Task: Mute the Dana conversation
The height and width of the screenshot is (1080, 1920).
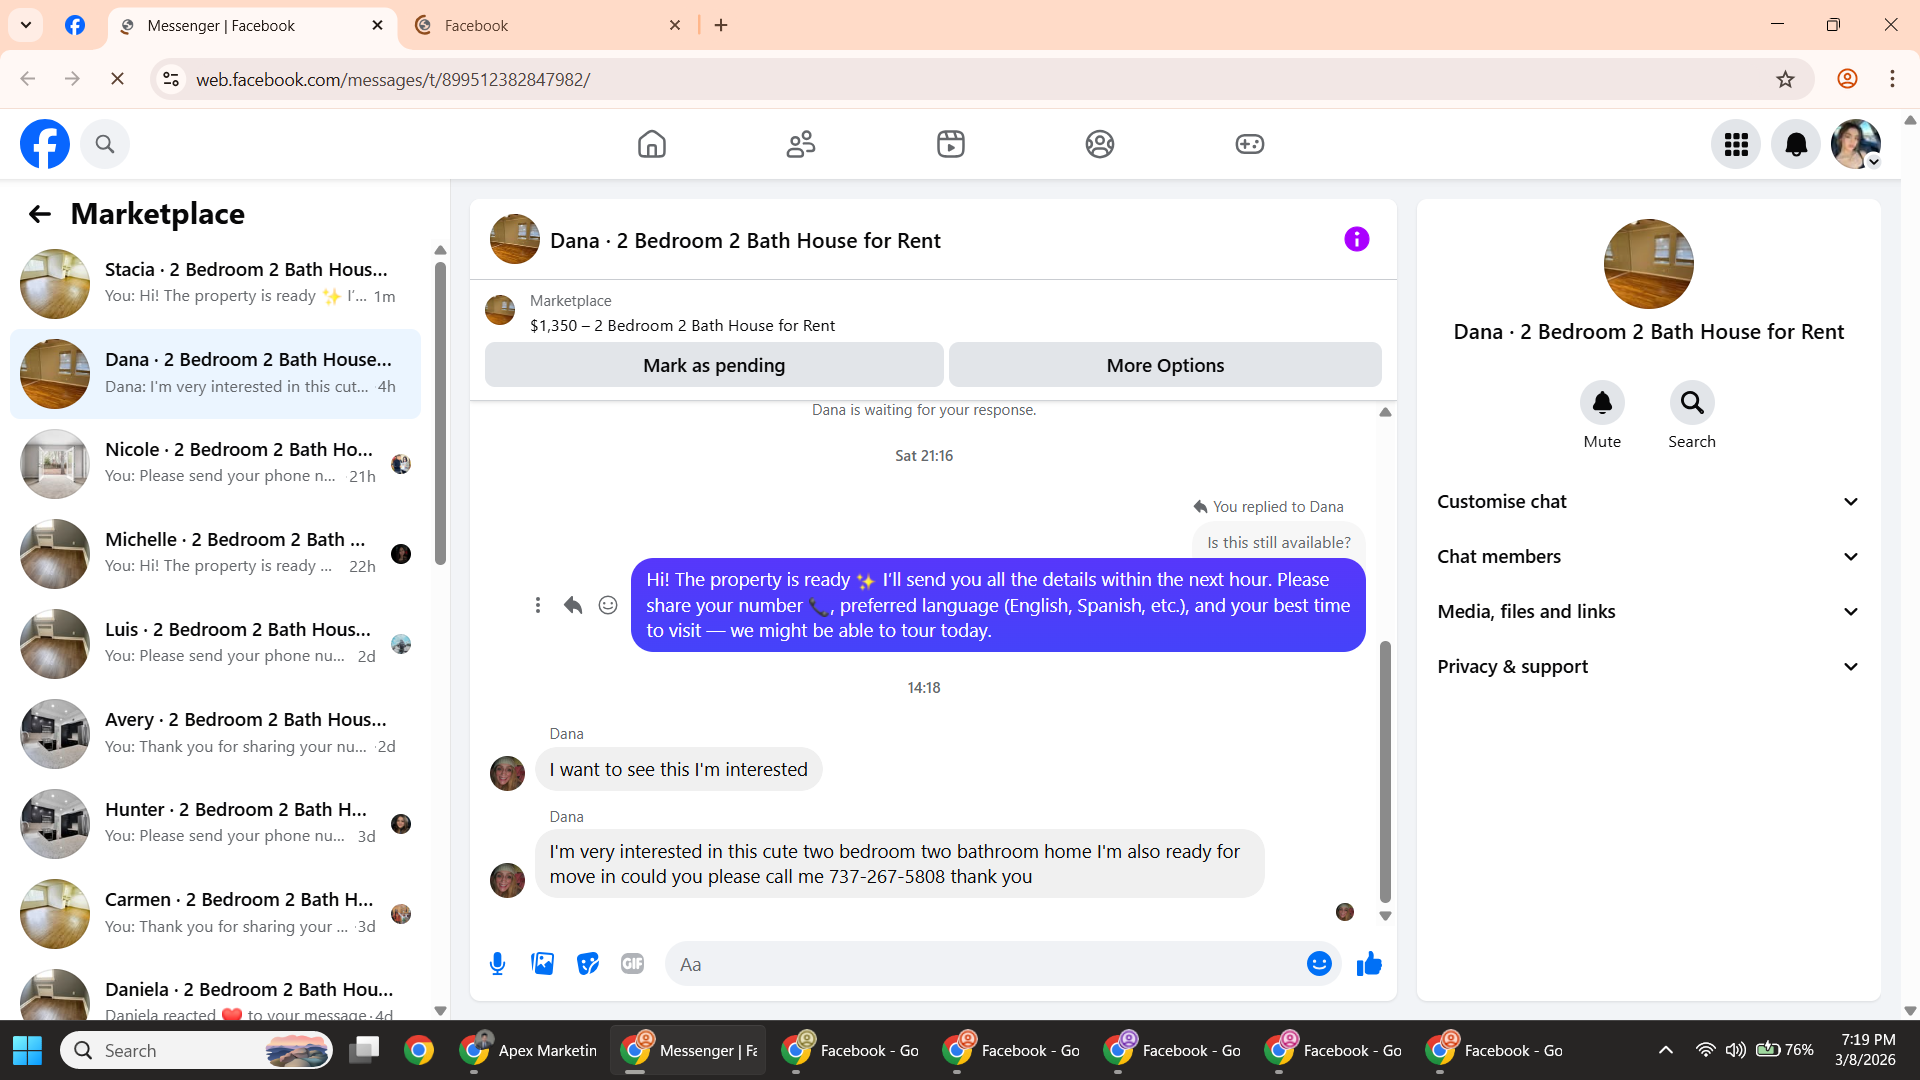Action: [x=1602, y=403]
